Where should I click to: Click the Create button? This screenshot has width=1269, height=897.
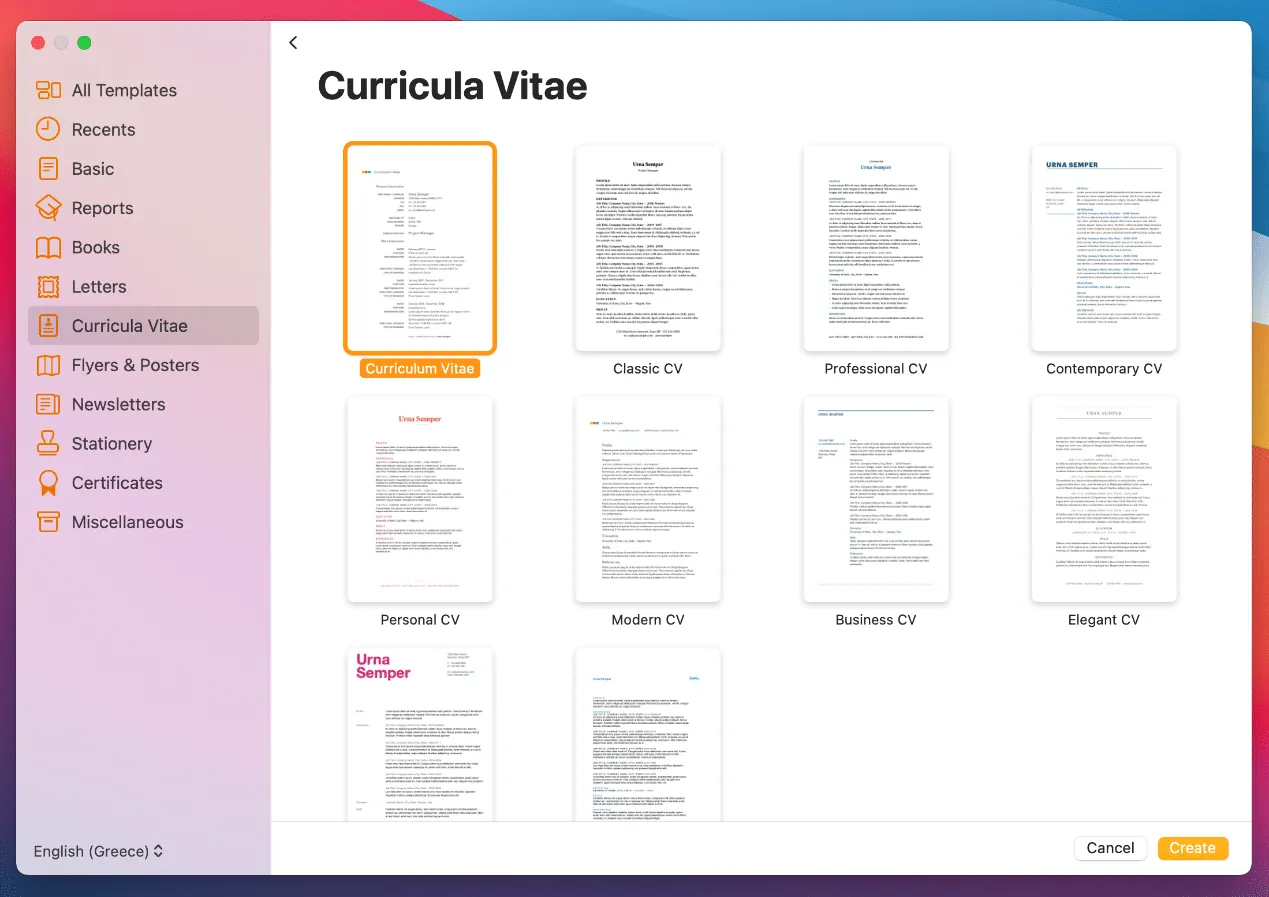pos(1192,848)
